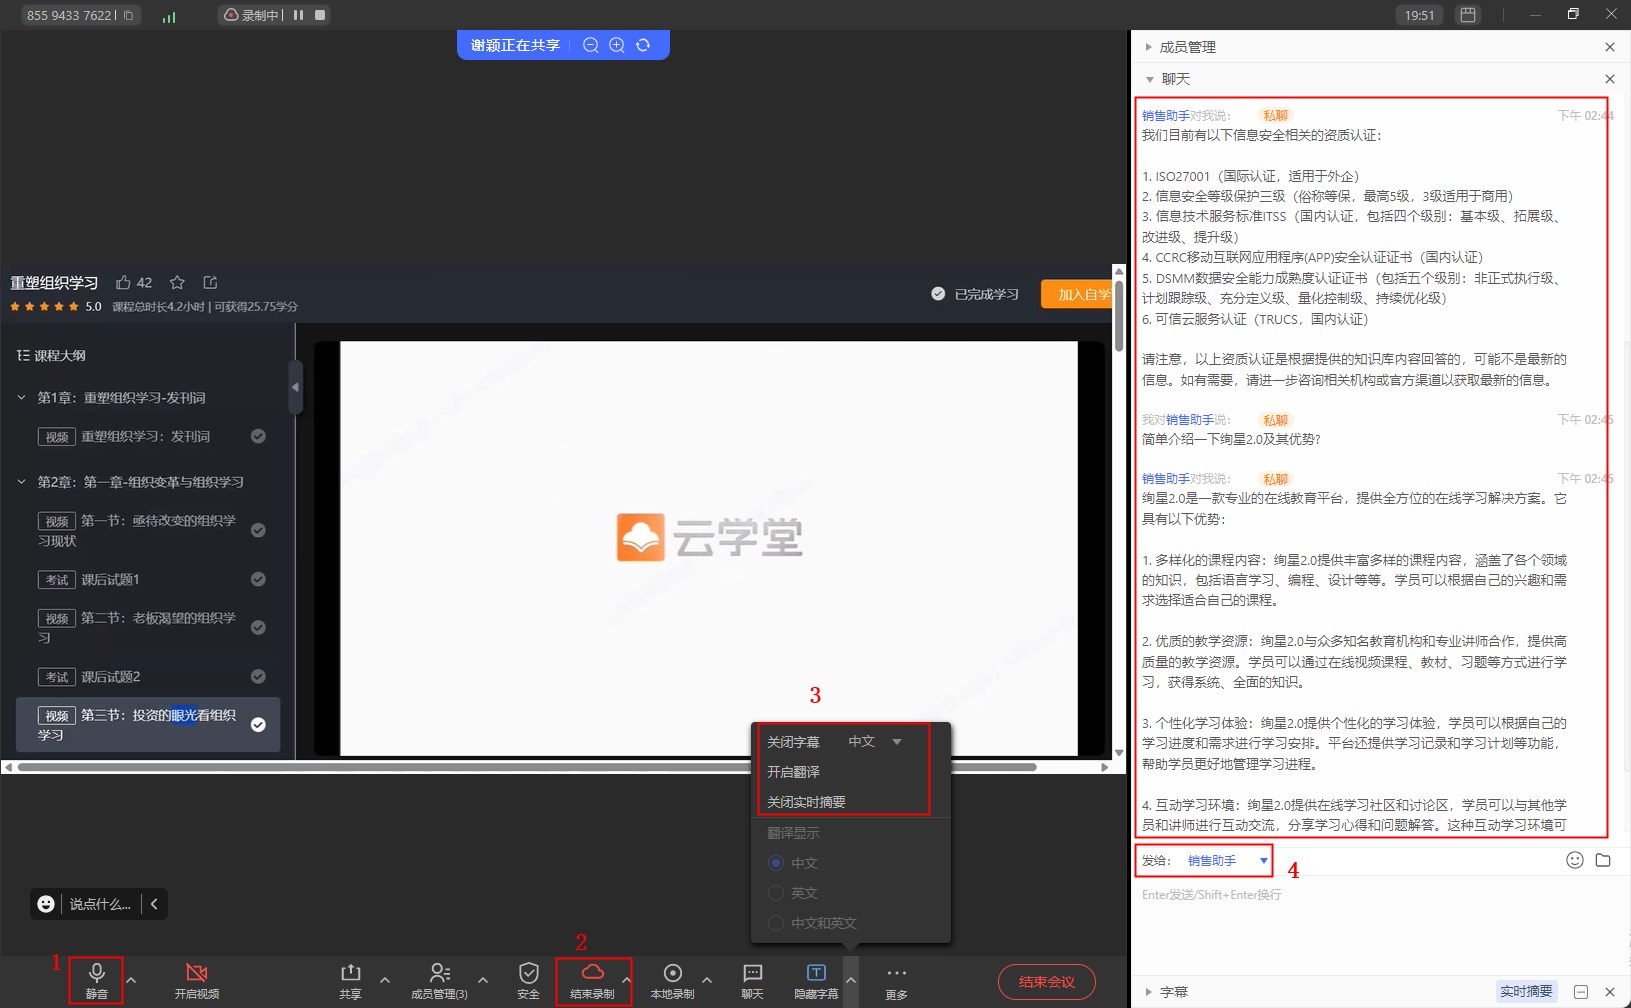This screenshot has width=1631, height=1008.
Task: Open the 实时摘要 tab
Action: coord(1526,991)
